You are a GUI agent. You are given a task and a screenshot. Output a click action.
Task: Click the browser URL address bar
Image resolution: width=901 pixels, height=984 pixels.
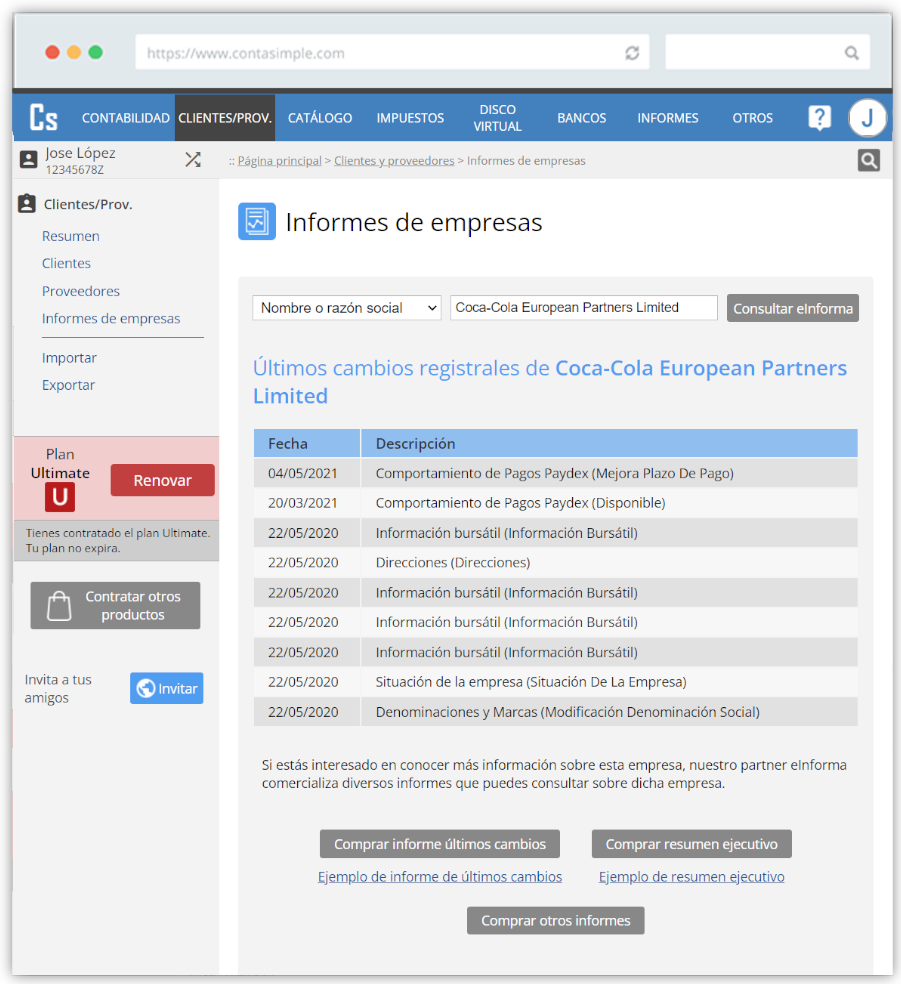392,53
